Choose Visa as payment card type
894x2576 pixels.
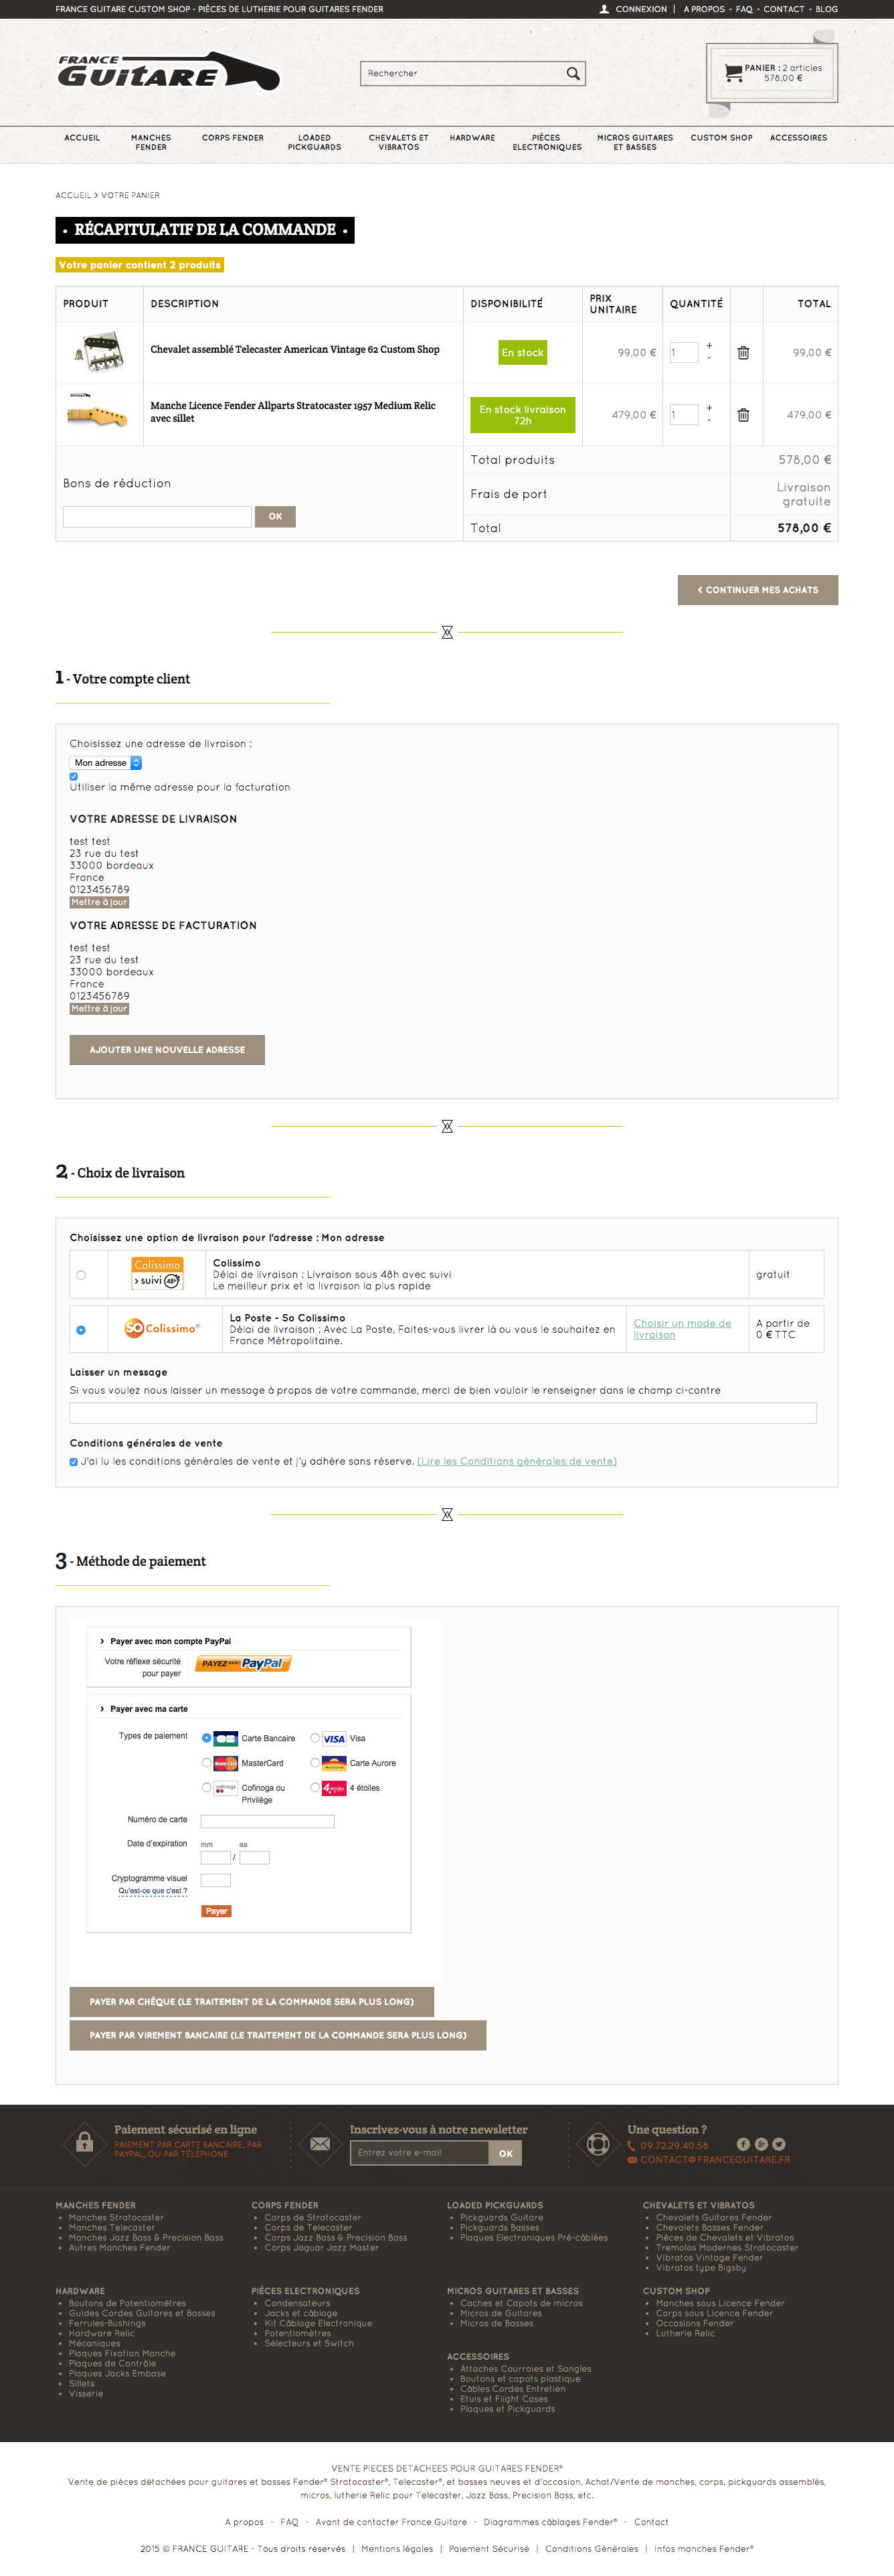[x=315, y=1738]
